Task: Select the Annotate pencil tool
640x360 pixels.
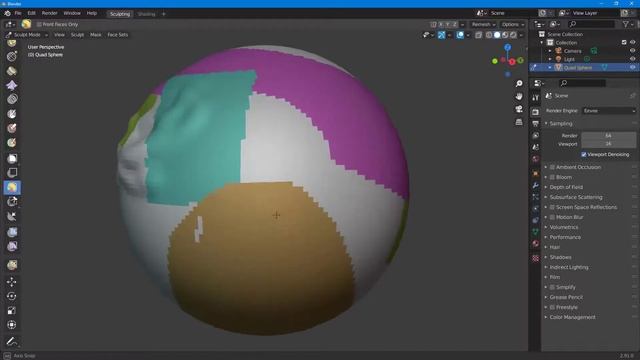Action: click(x=12, y=341)
